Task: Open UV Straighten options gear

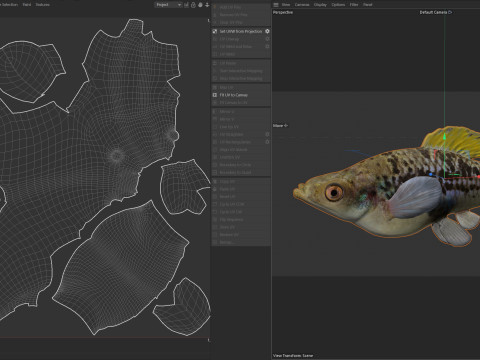Action: [267, 134]
